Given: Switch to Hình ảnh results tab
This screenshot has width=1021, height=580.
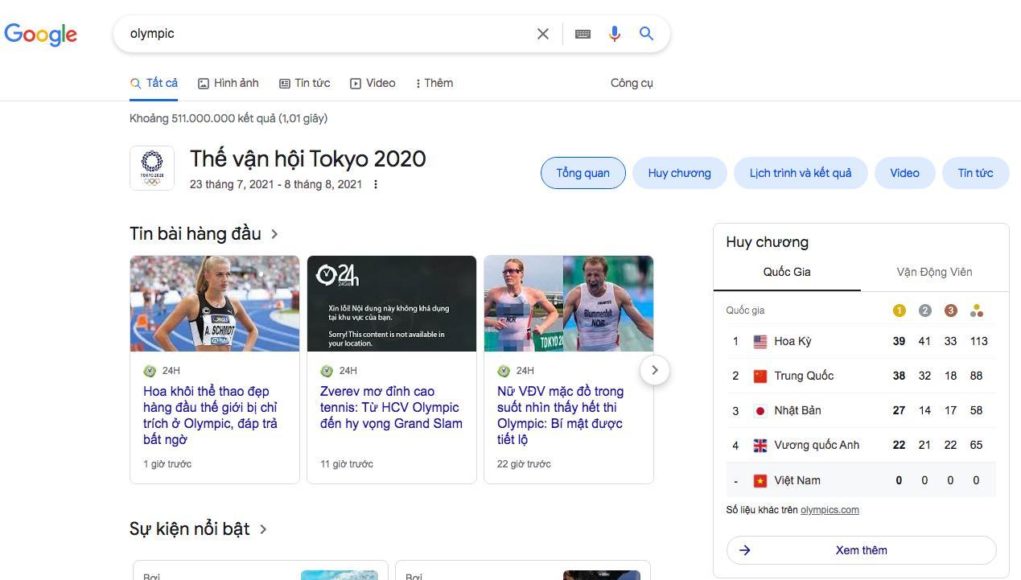Looking at the screenshot, I should point(228,83).
